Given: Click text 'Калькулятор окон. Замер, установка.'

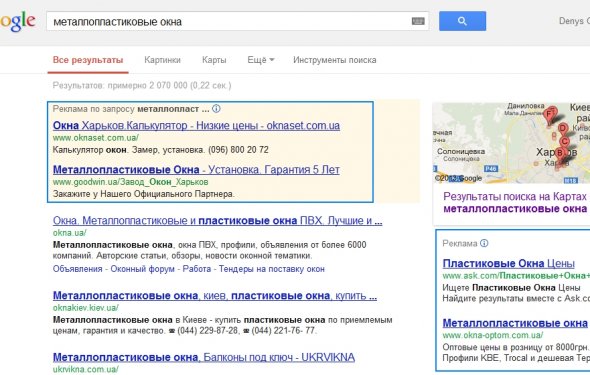Looking at the screenshot, I should click(x=129, y=150).
